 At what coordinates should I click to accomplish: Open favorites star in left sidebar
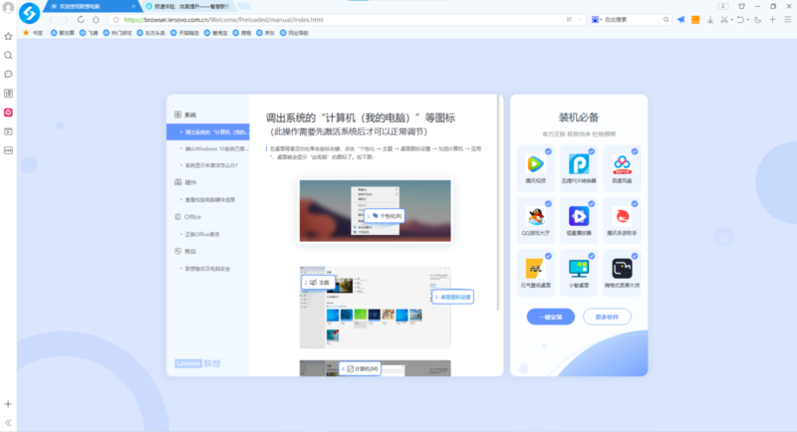click(x=9, y=36)
